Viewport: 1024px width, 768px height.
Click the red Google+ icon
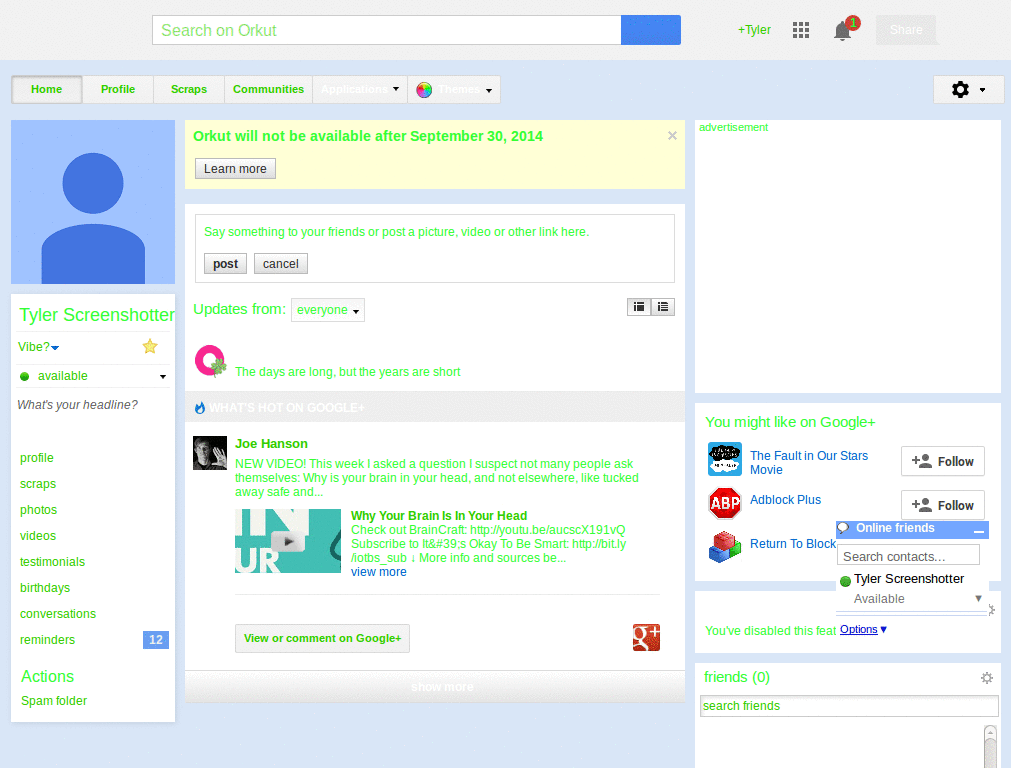646,637
